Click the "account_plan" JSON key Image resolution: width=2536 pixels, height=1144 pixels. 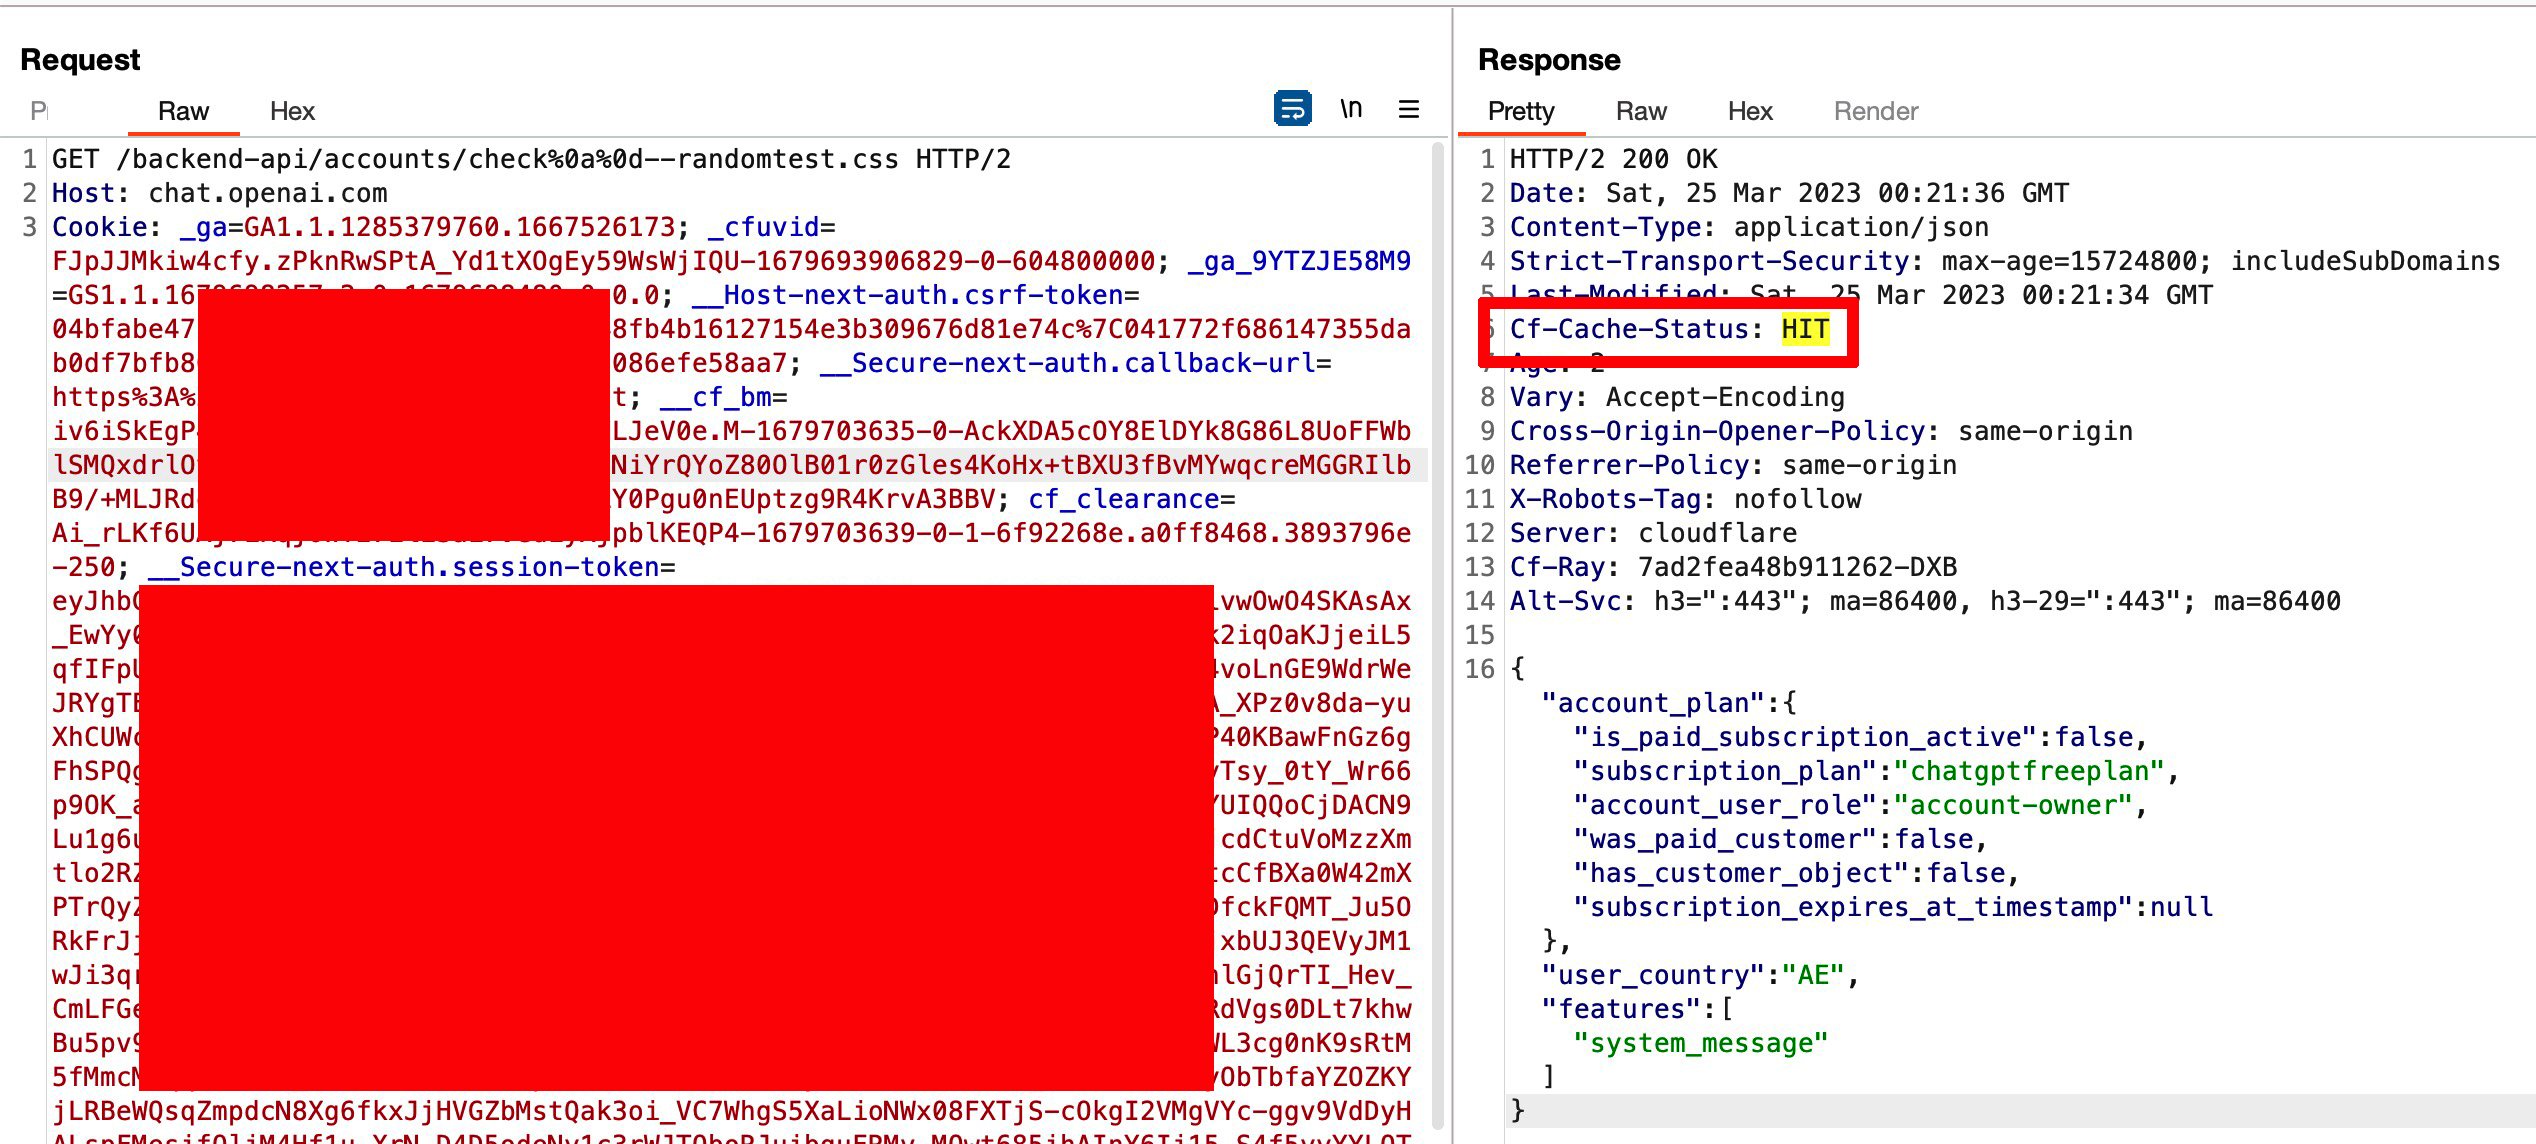1653,703
